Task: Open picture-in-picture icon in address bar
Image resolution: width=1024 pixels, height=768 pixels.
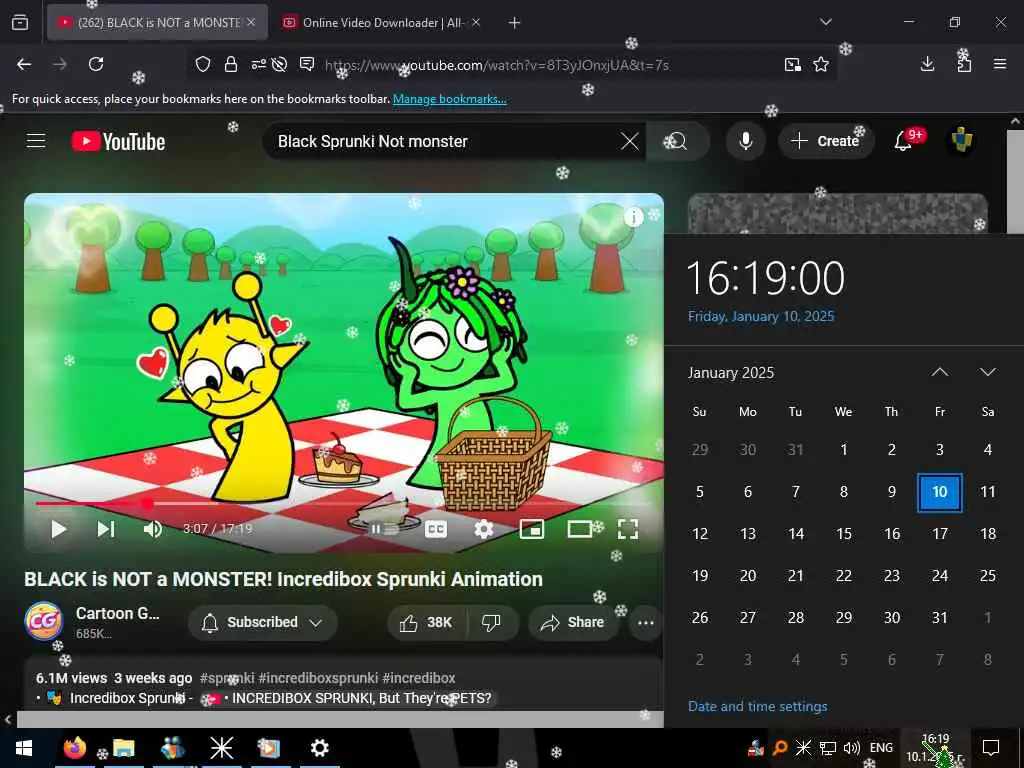Action: point(793,64)
